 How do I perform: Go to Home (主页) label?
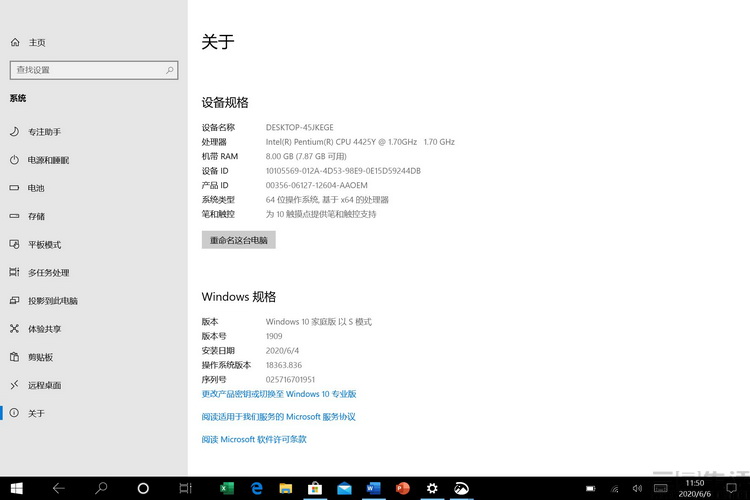pos(37,43)
